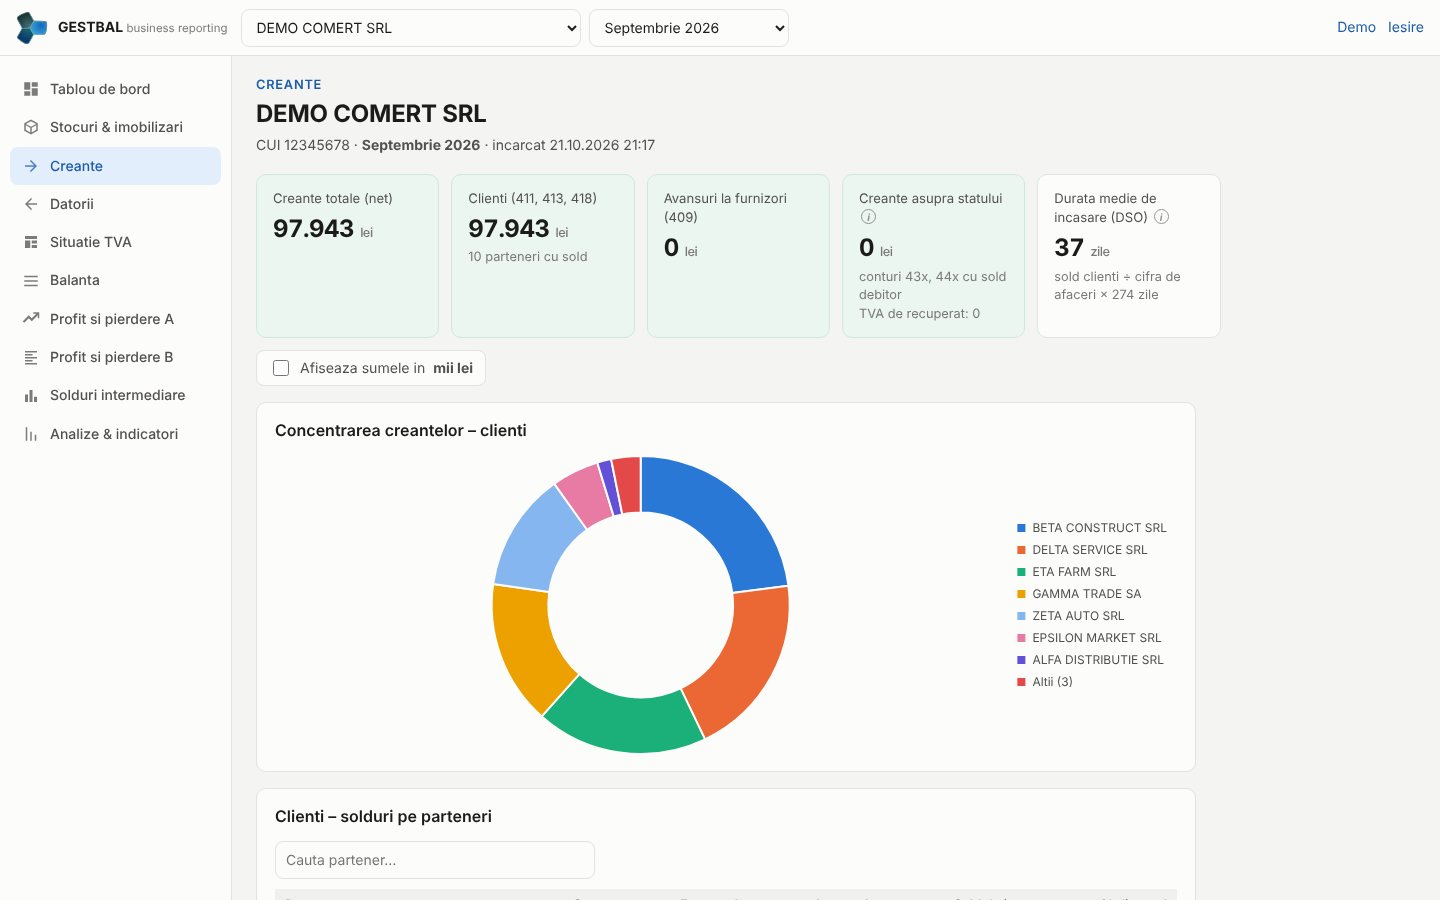Click the Solduri intermediare bar chart icon
The height and width of the screenshot is (900, 1440).
[31, 396]
